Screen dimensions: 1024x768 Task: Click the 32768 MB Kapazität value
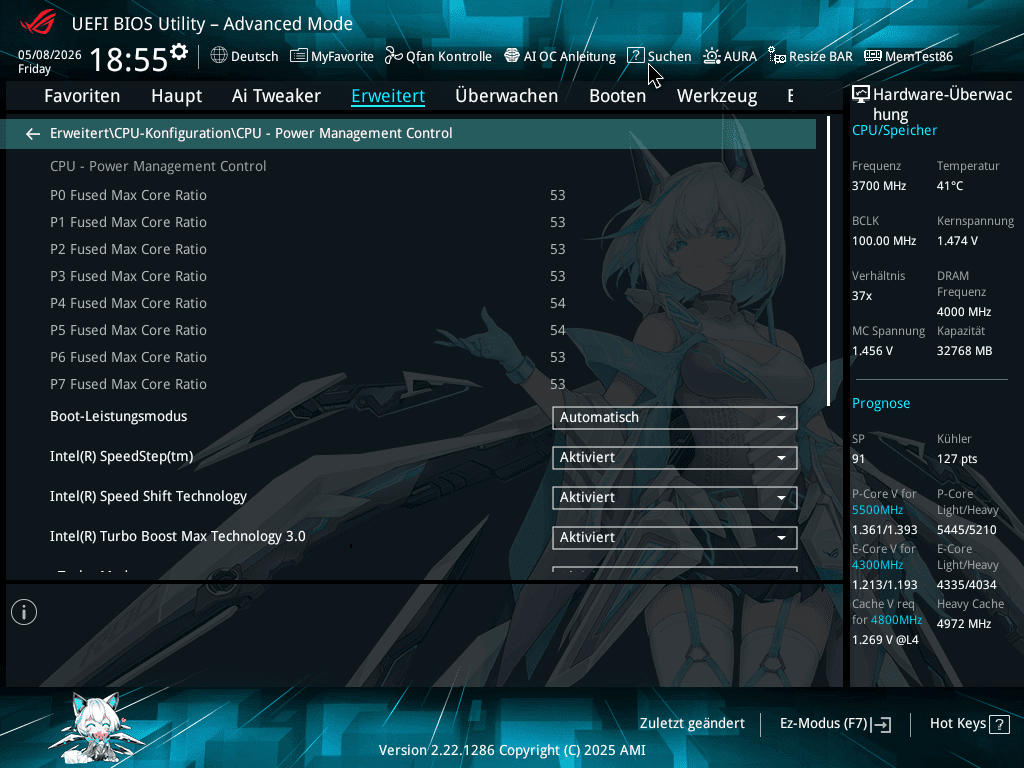click(x=964, y=351)
